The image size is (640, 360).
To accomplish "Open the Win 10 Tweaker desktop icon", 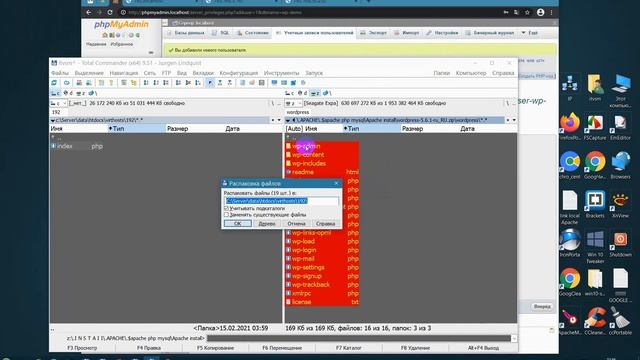I will coord(595,246).
